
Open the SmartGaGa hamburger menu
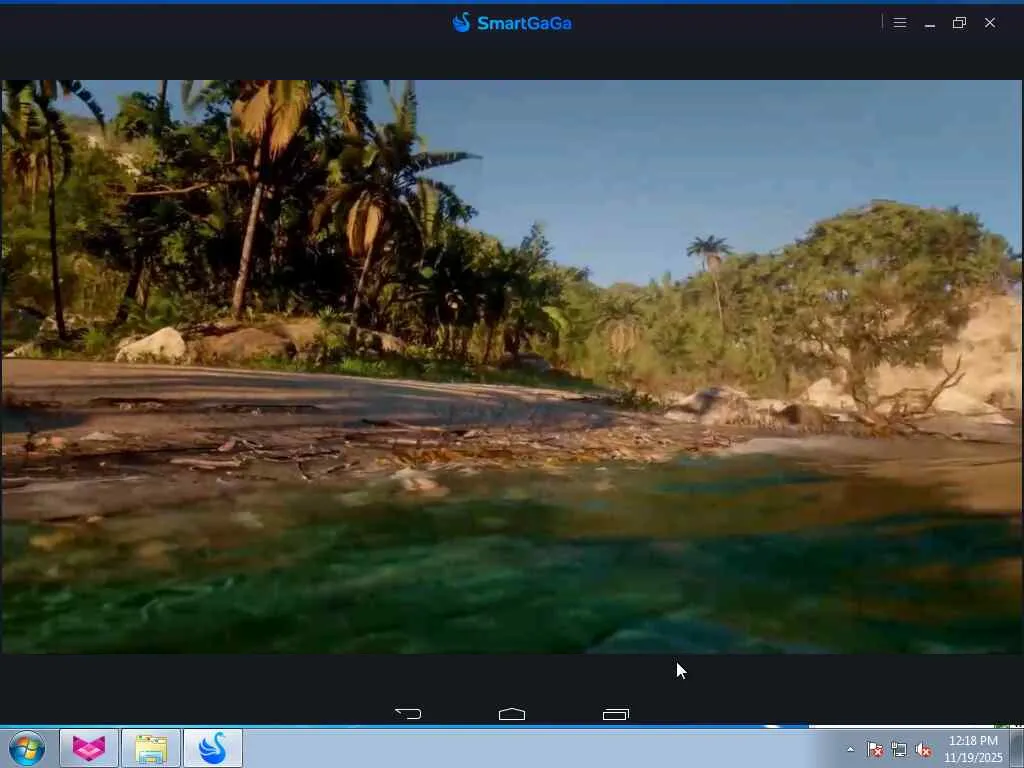[x=900, y=23]
